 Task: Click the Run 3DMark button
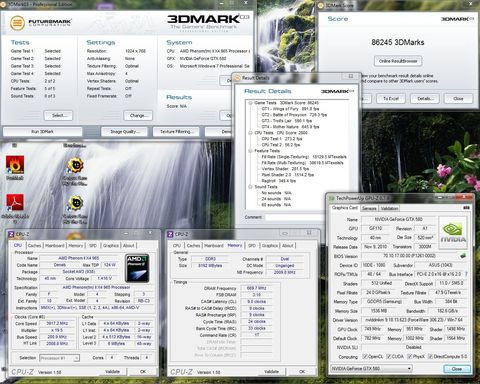43,132
